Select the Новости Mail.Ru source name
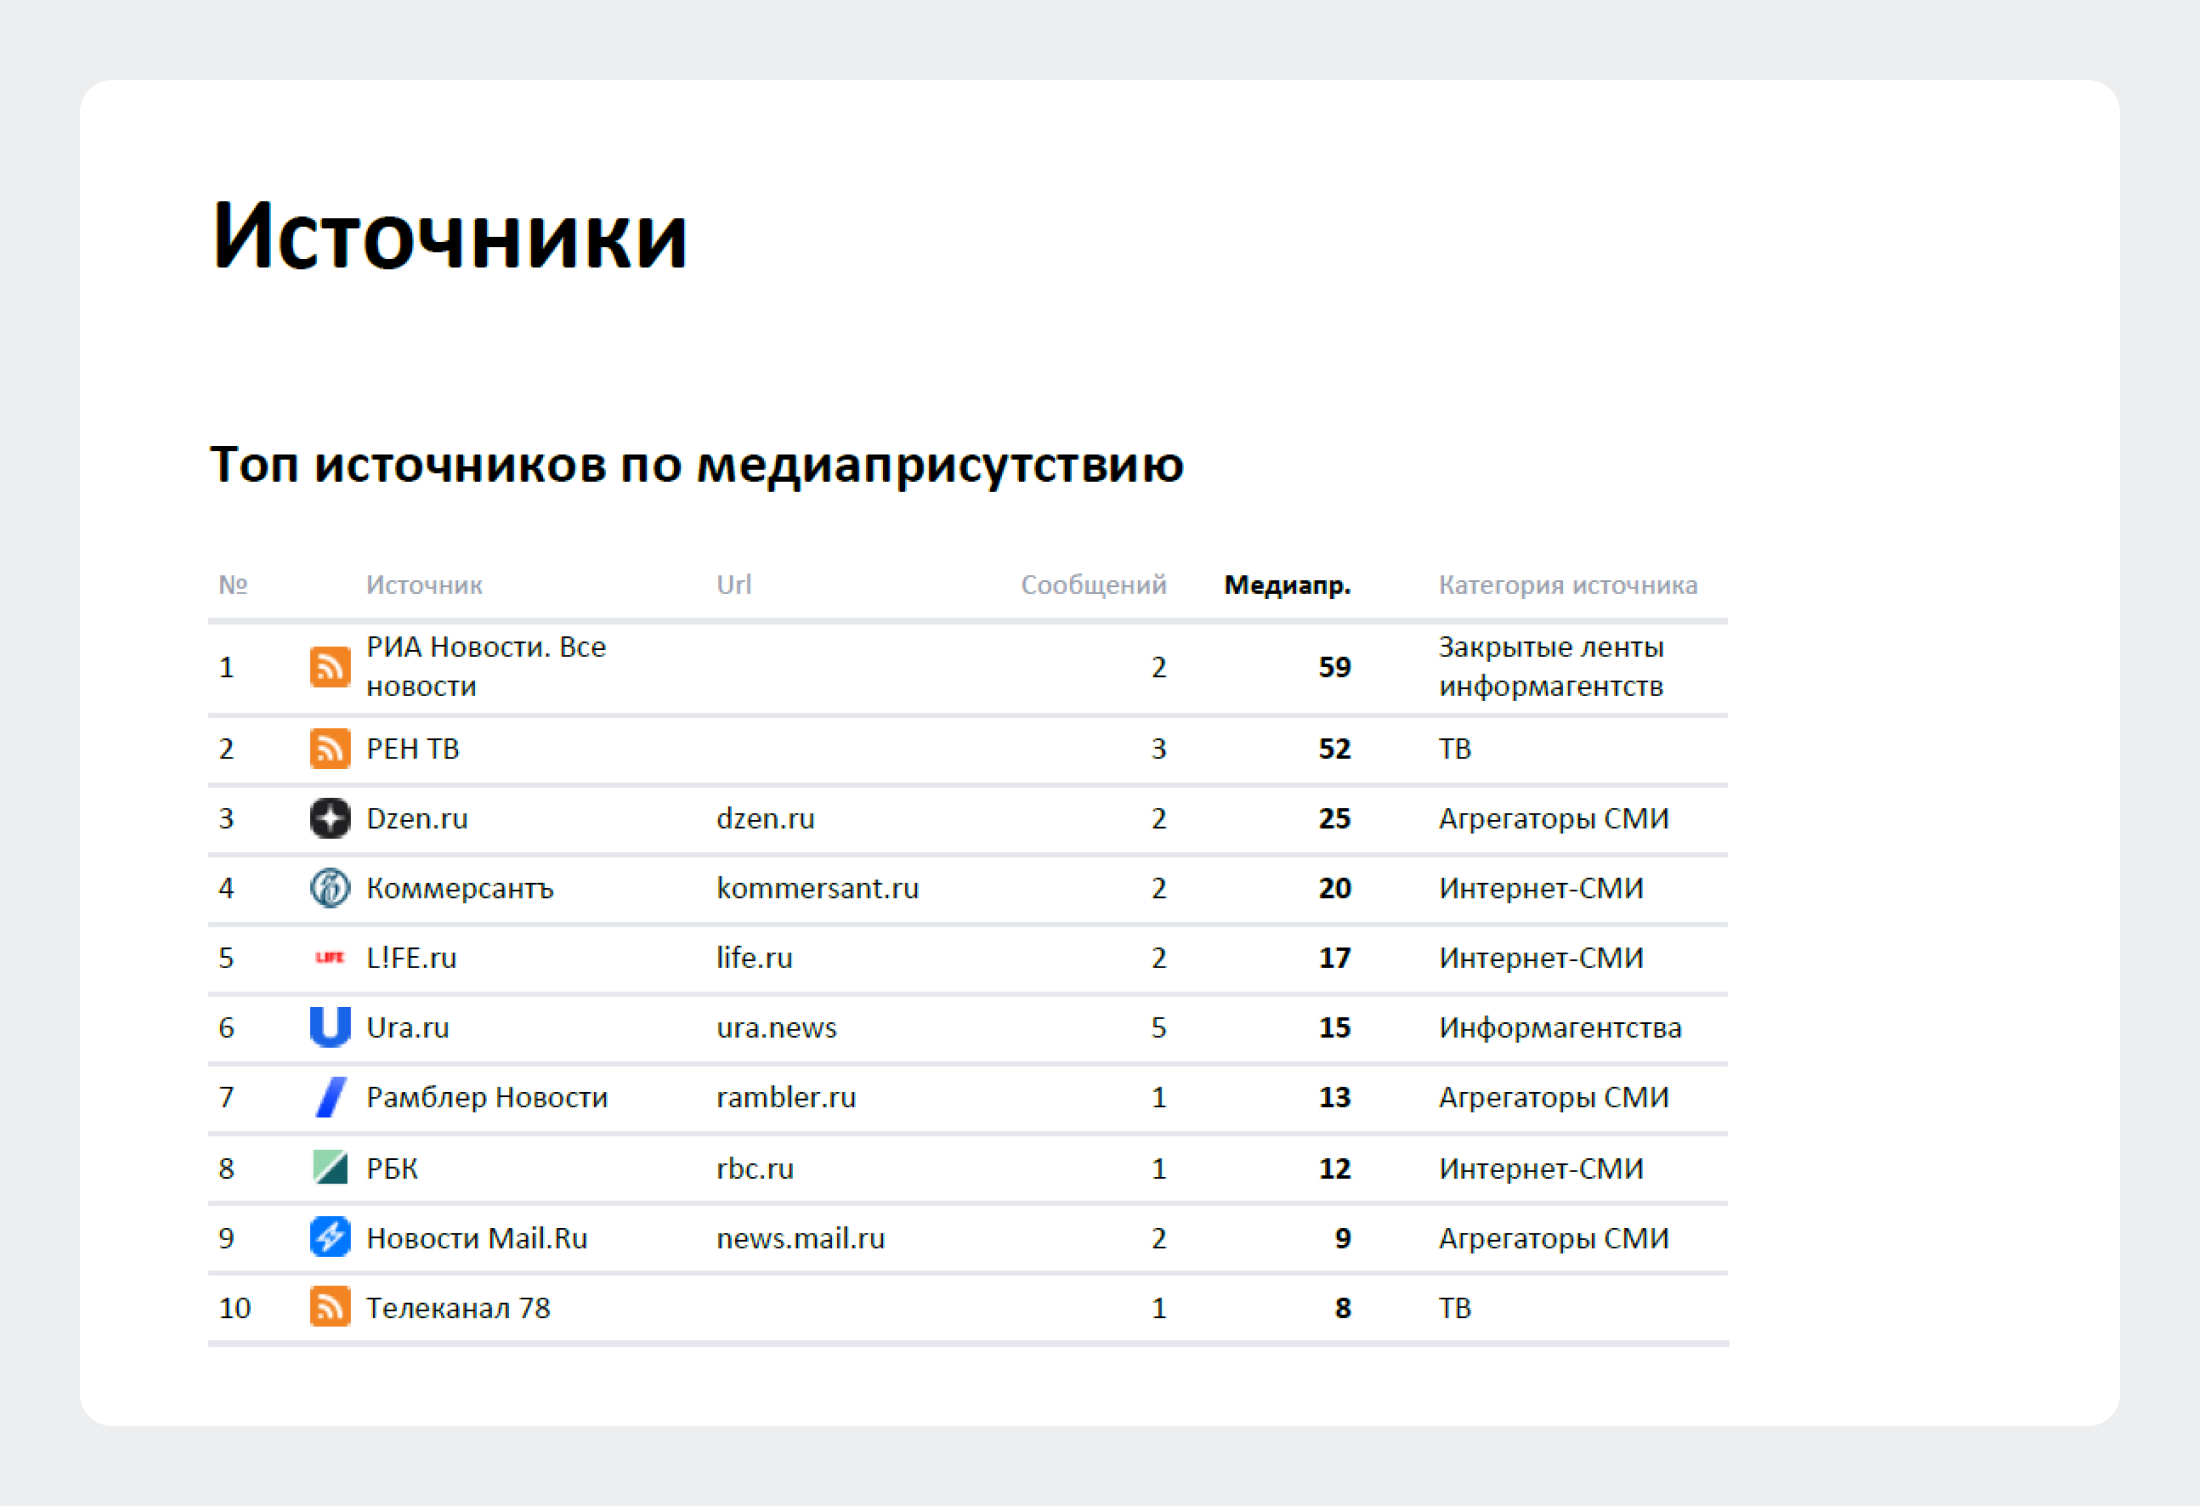Screen dimensions: 2200x1506 pyautogui.click(x=476, y=1237)
